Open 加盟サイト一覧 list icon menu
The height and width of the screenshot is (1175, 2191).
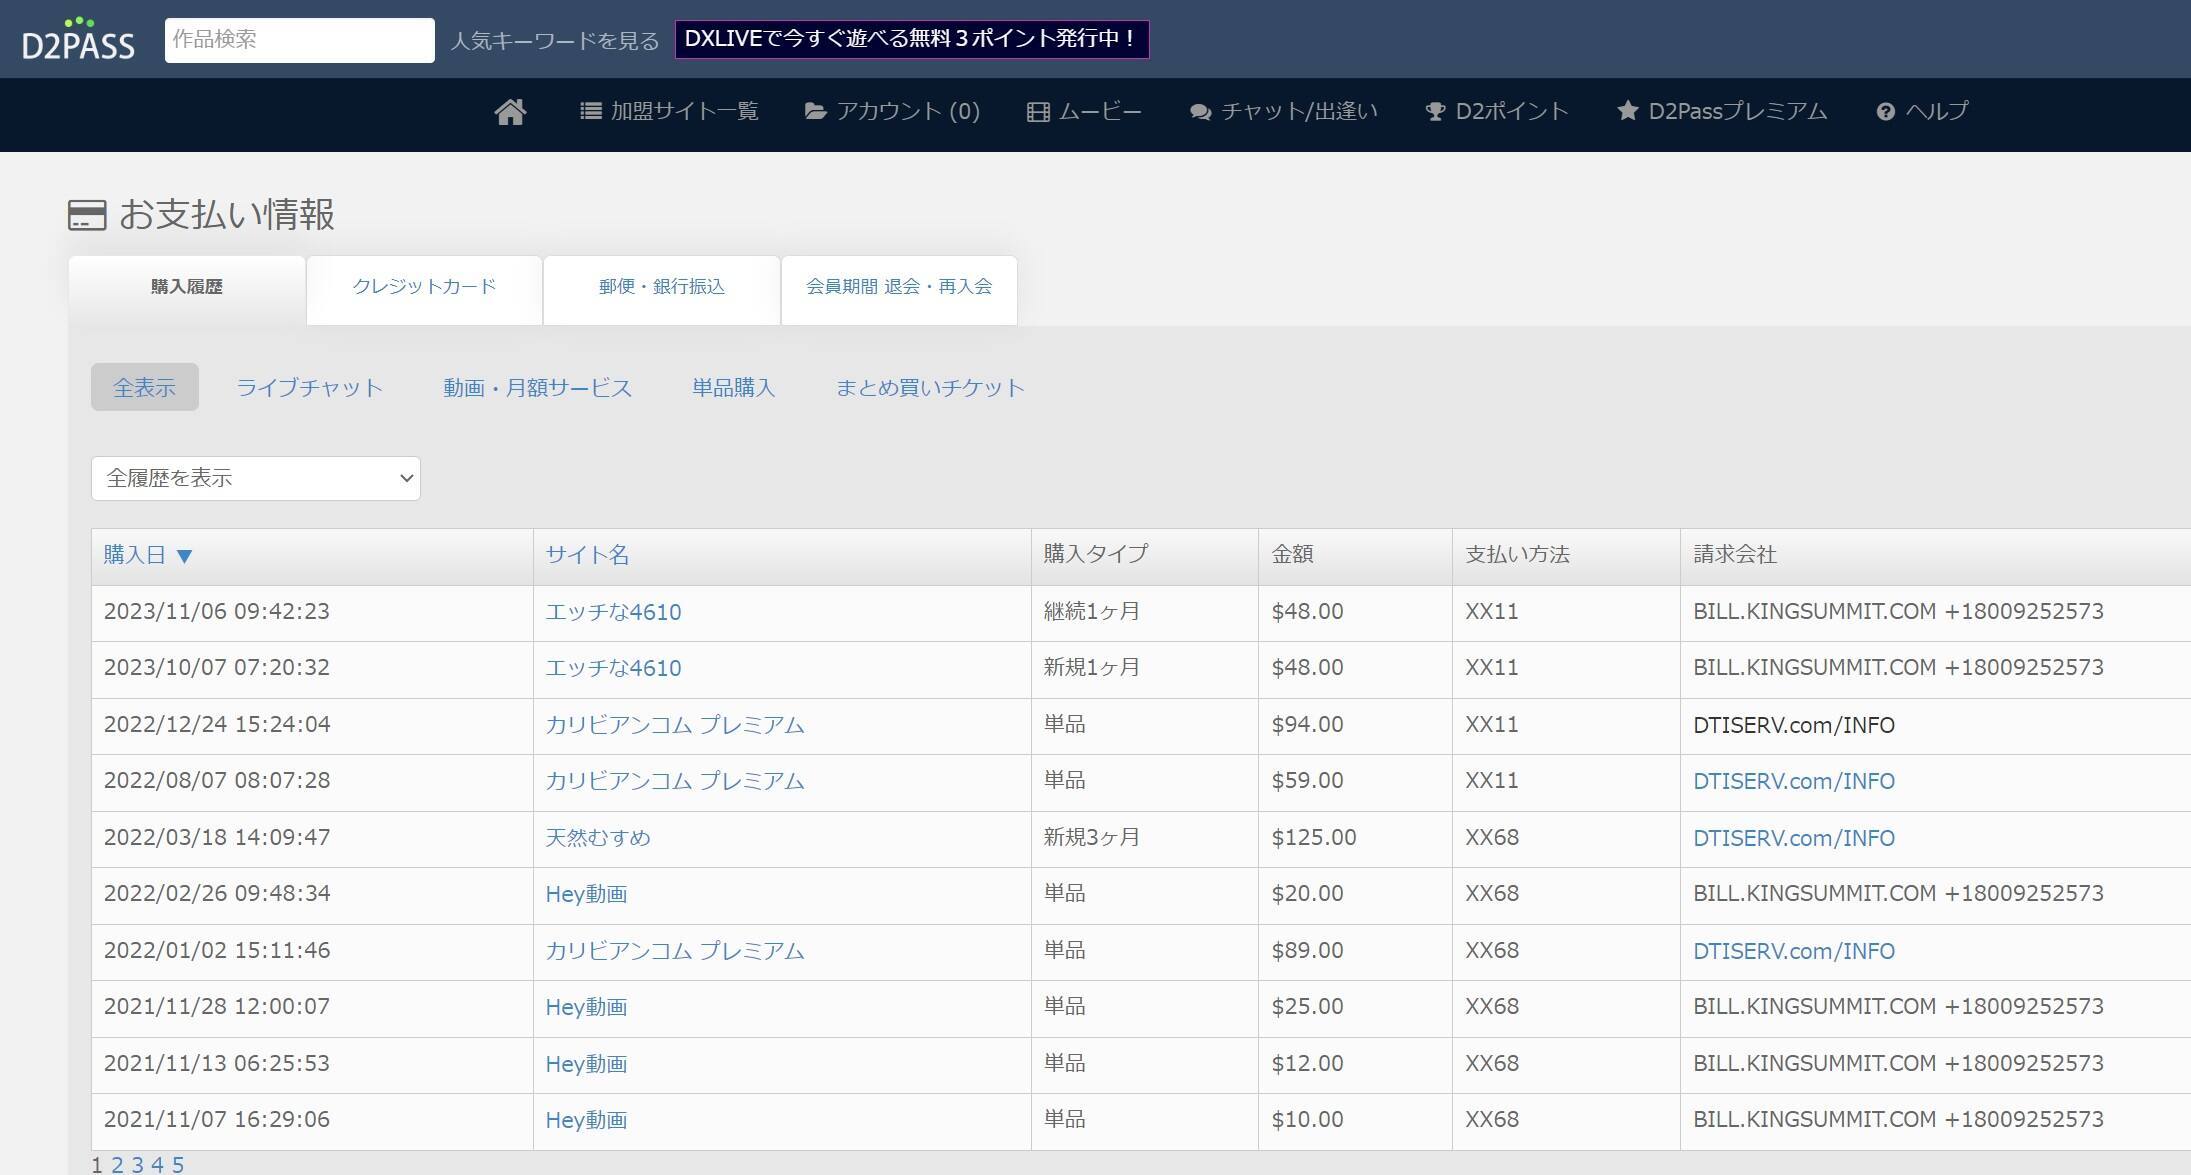click(669, 112)
